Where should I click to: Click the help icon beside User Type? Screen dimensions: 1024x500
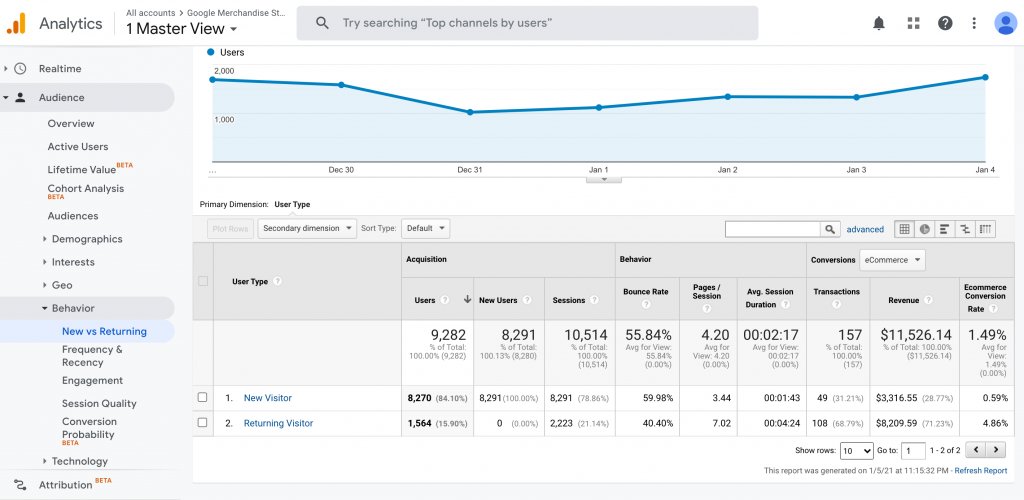[x=278, y=281]
